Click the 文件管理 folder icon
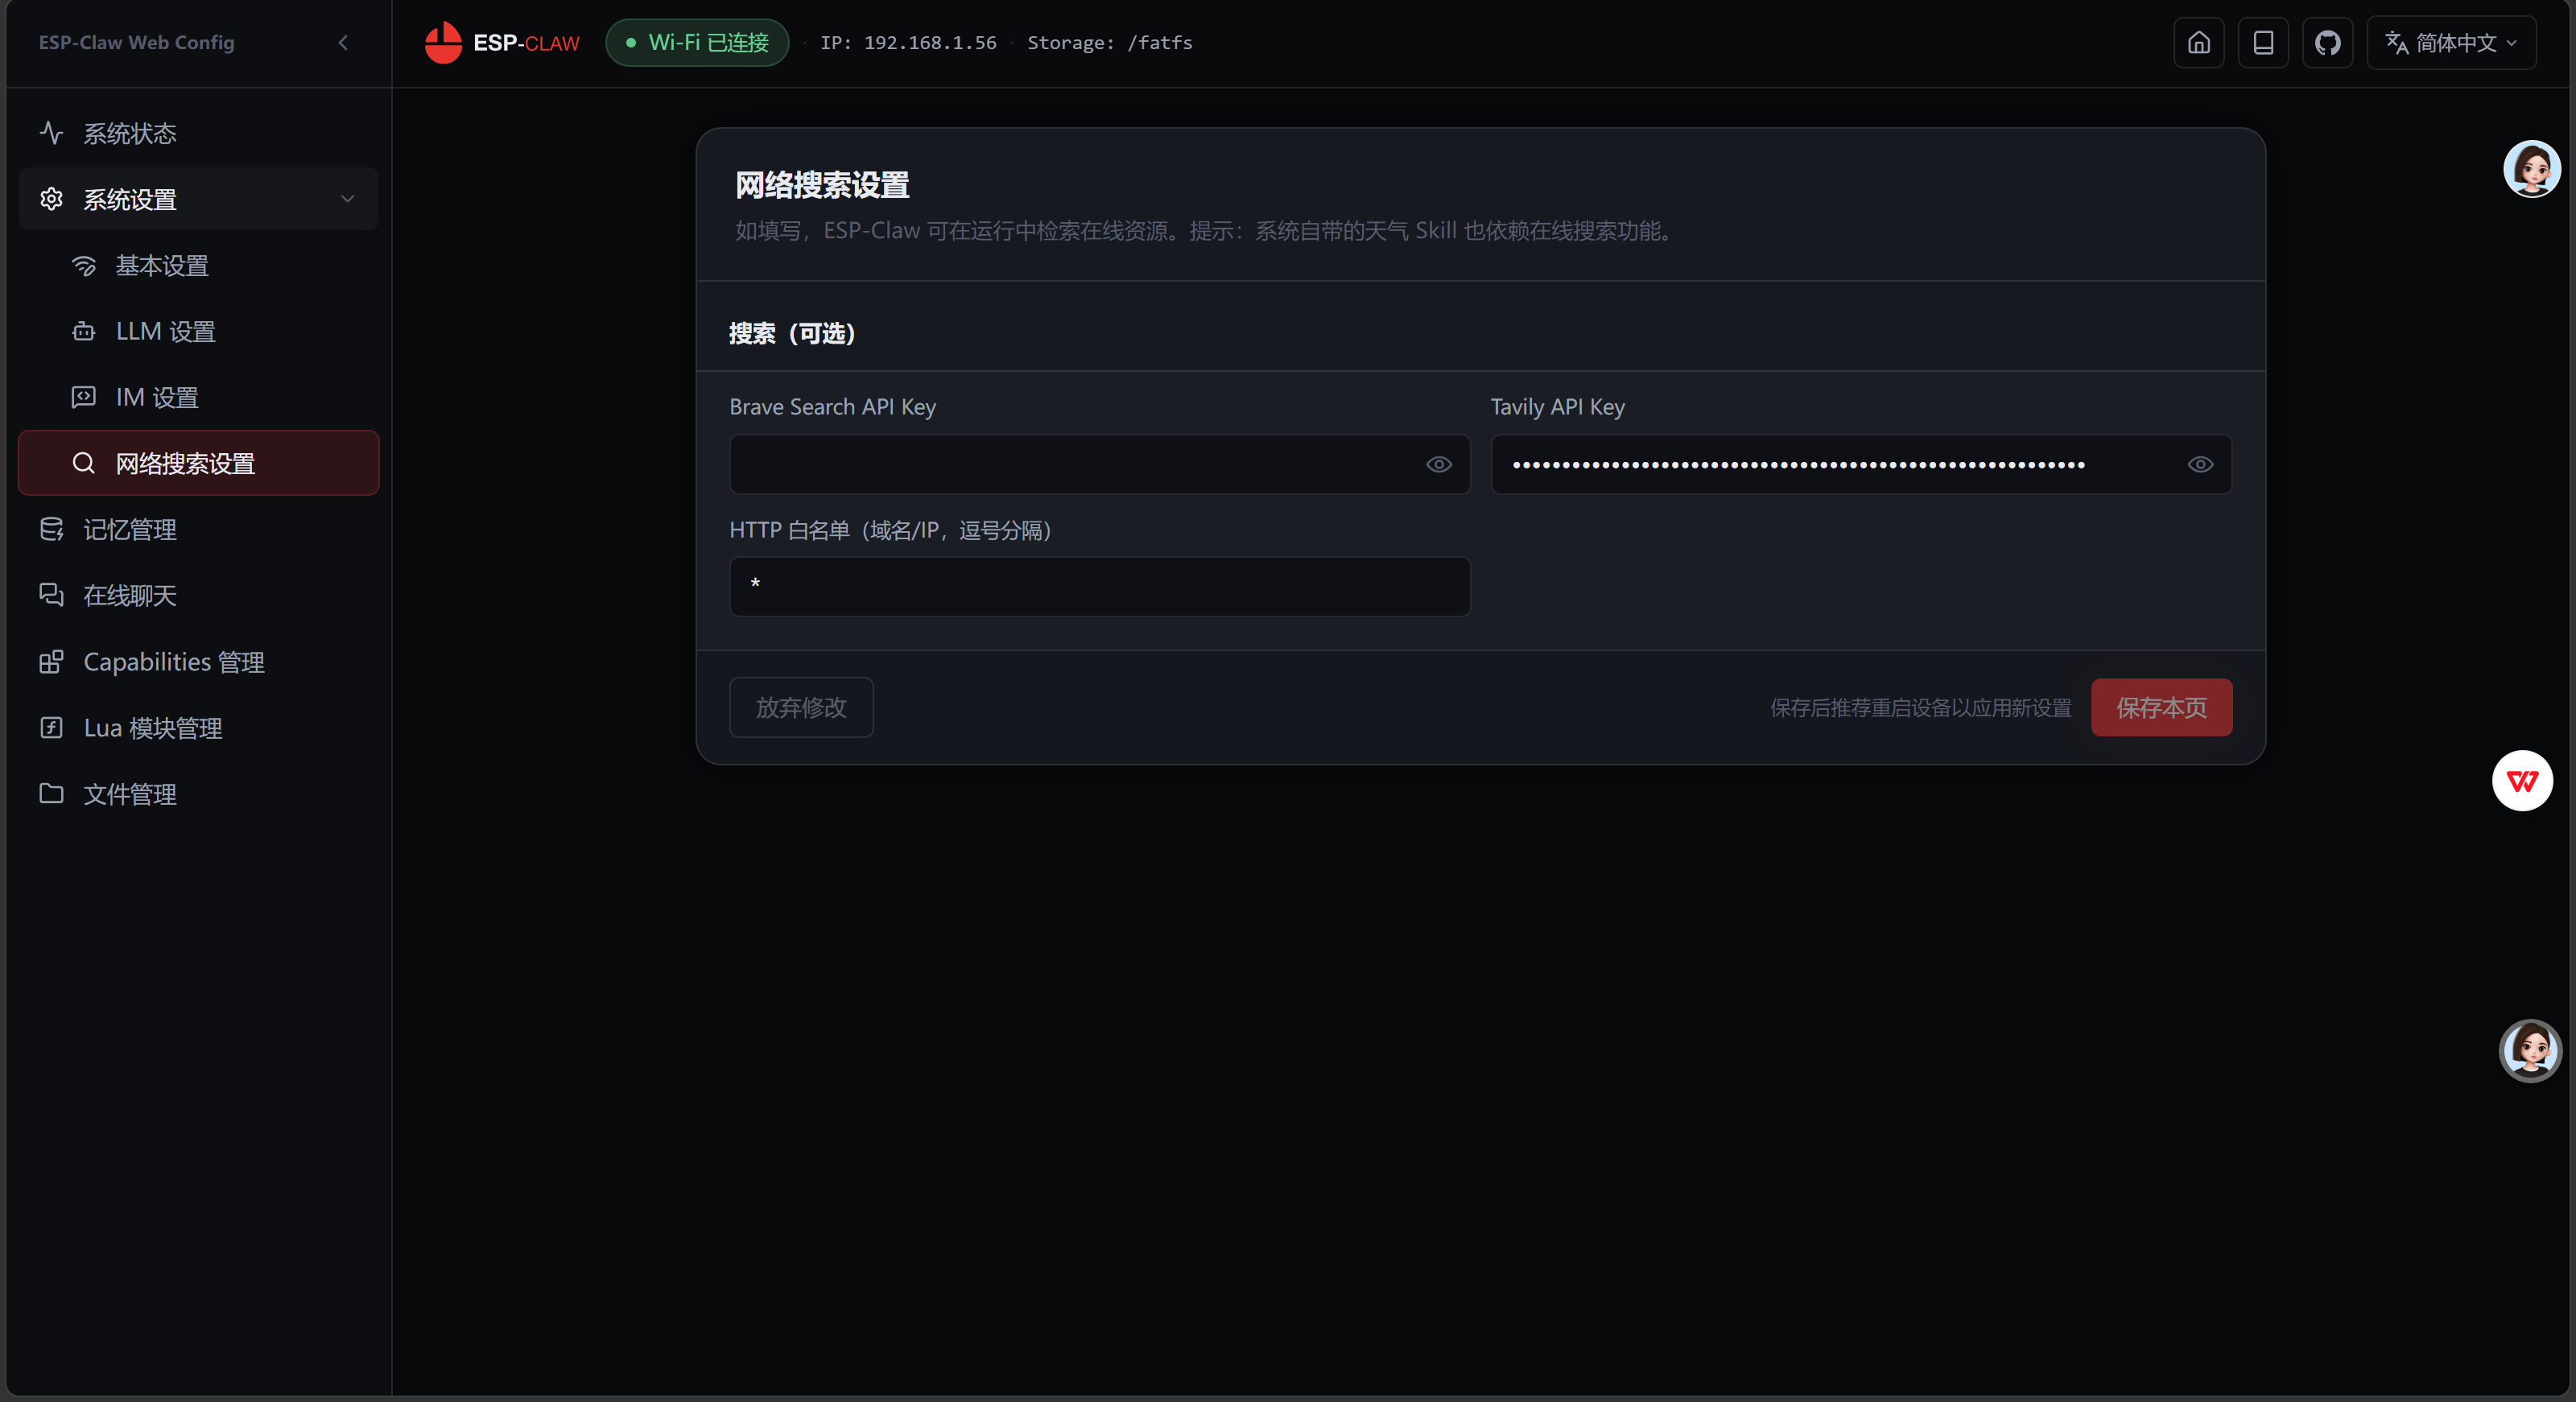 click(x=51, y=794)
